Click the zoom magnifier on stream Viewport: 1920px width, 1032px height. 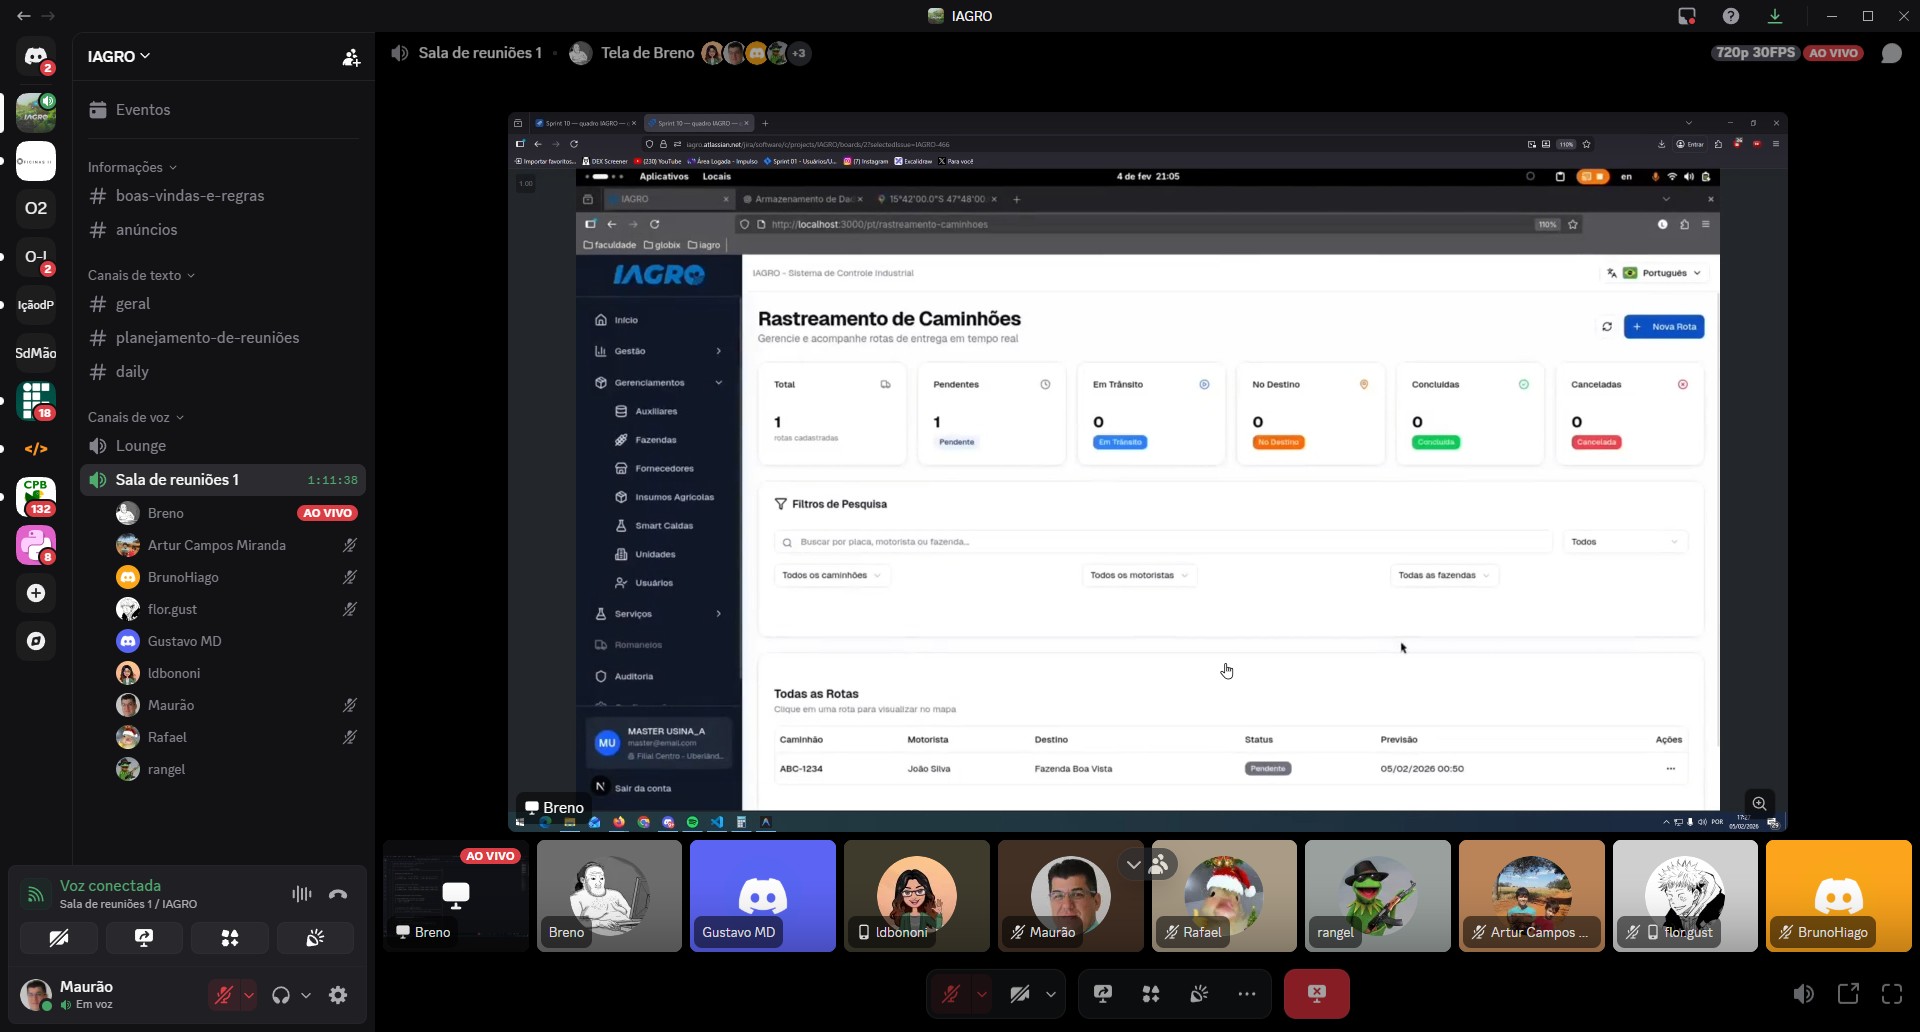coord(1759,804)
